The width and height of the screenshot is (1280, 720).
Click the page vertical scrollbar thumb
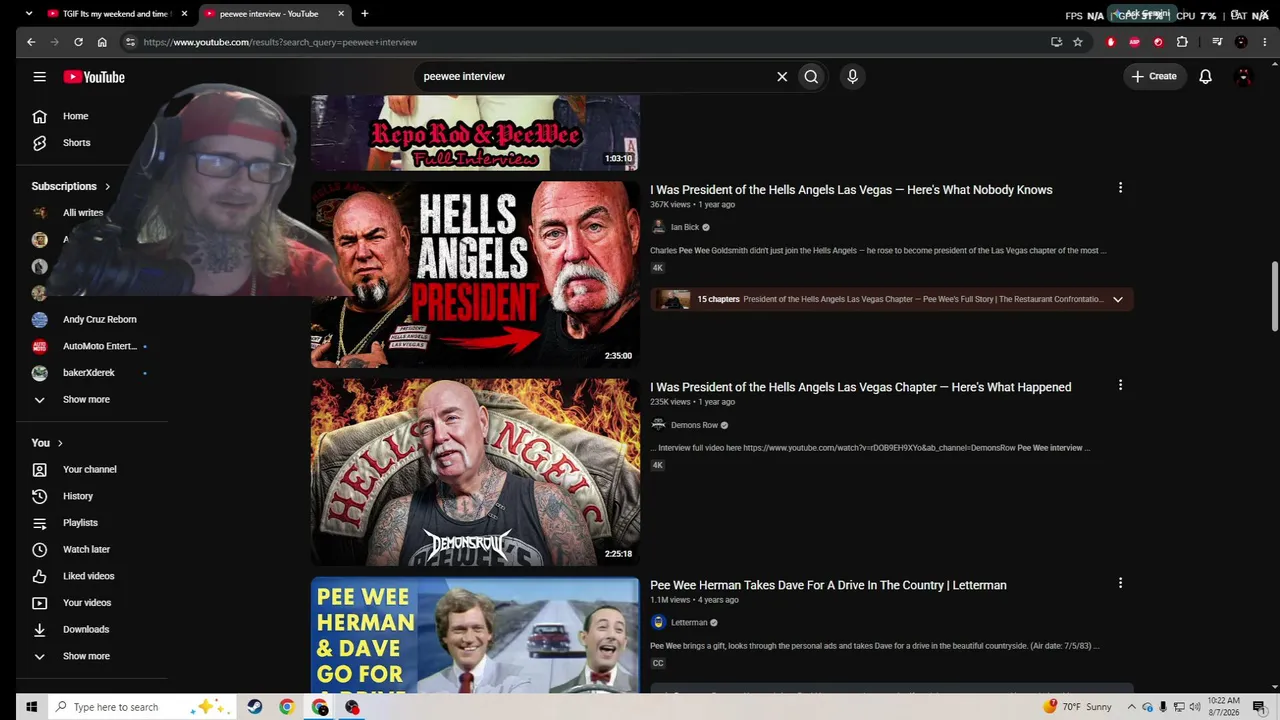tap(1274, 296)
